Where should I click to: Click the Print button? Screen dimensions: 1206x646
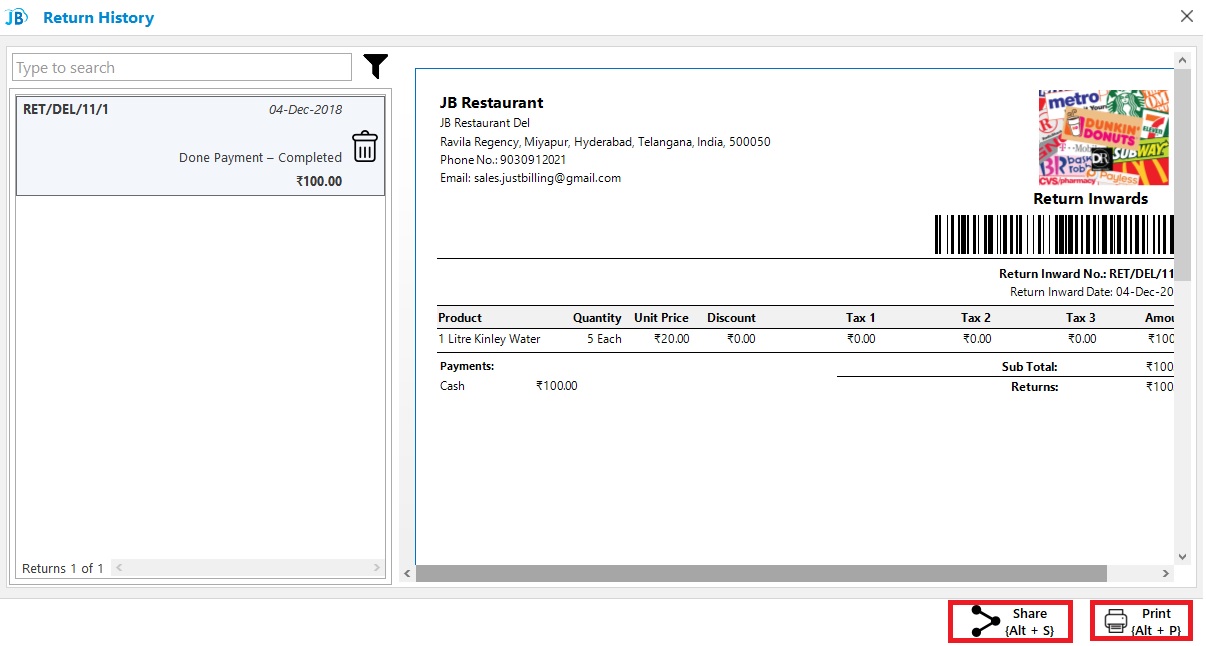[x=1141, y=621]
